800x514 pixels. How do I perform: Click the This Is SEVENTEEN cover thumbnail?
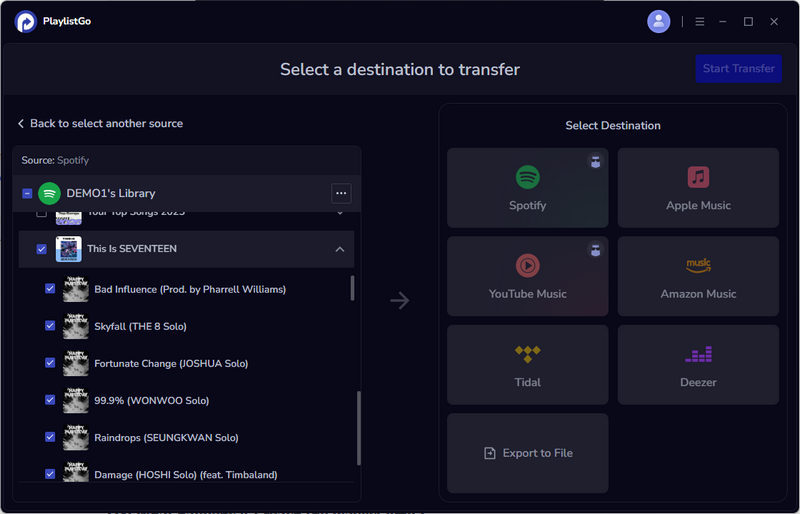click(x=68, y=249)
